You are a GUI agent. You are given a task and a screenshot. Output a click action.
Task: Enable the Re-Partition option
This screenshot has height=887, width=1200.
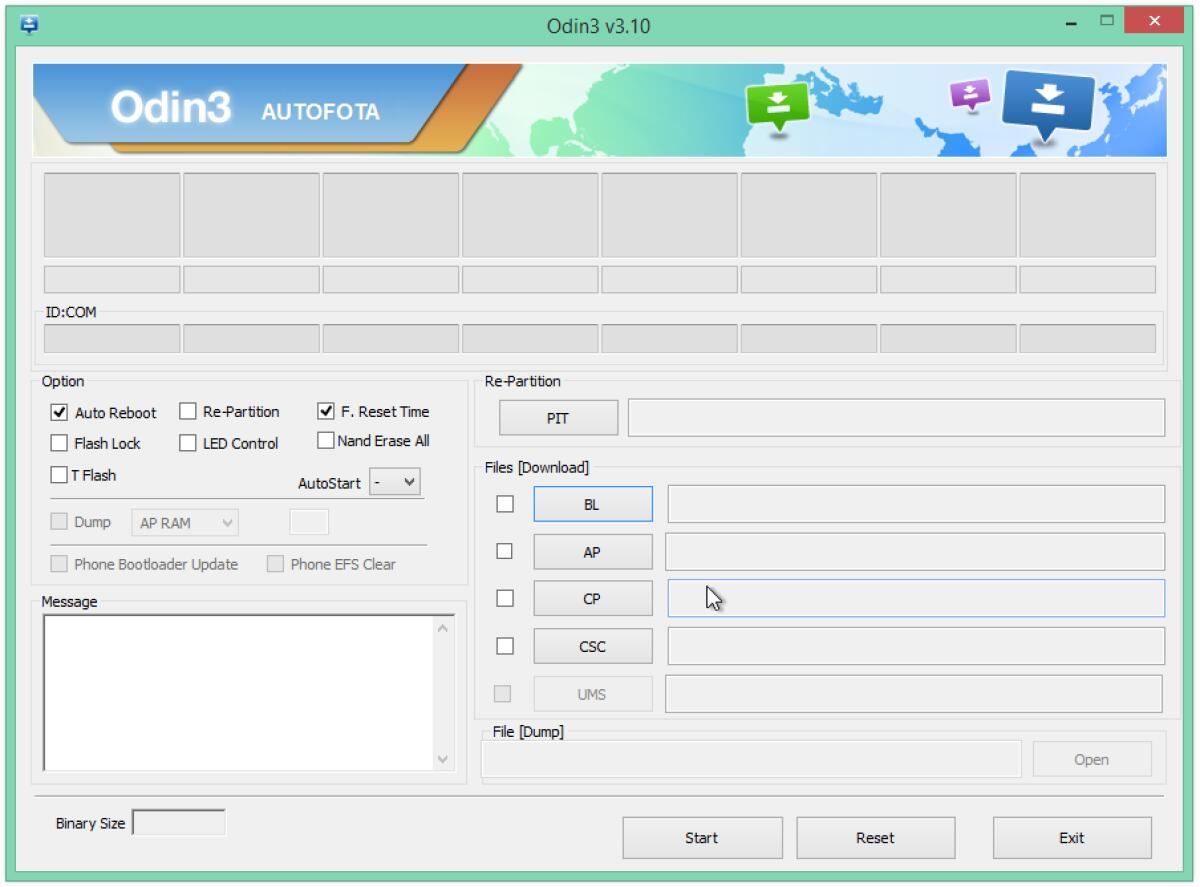[187, 411]
